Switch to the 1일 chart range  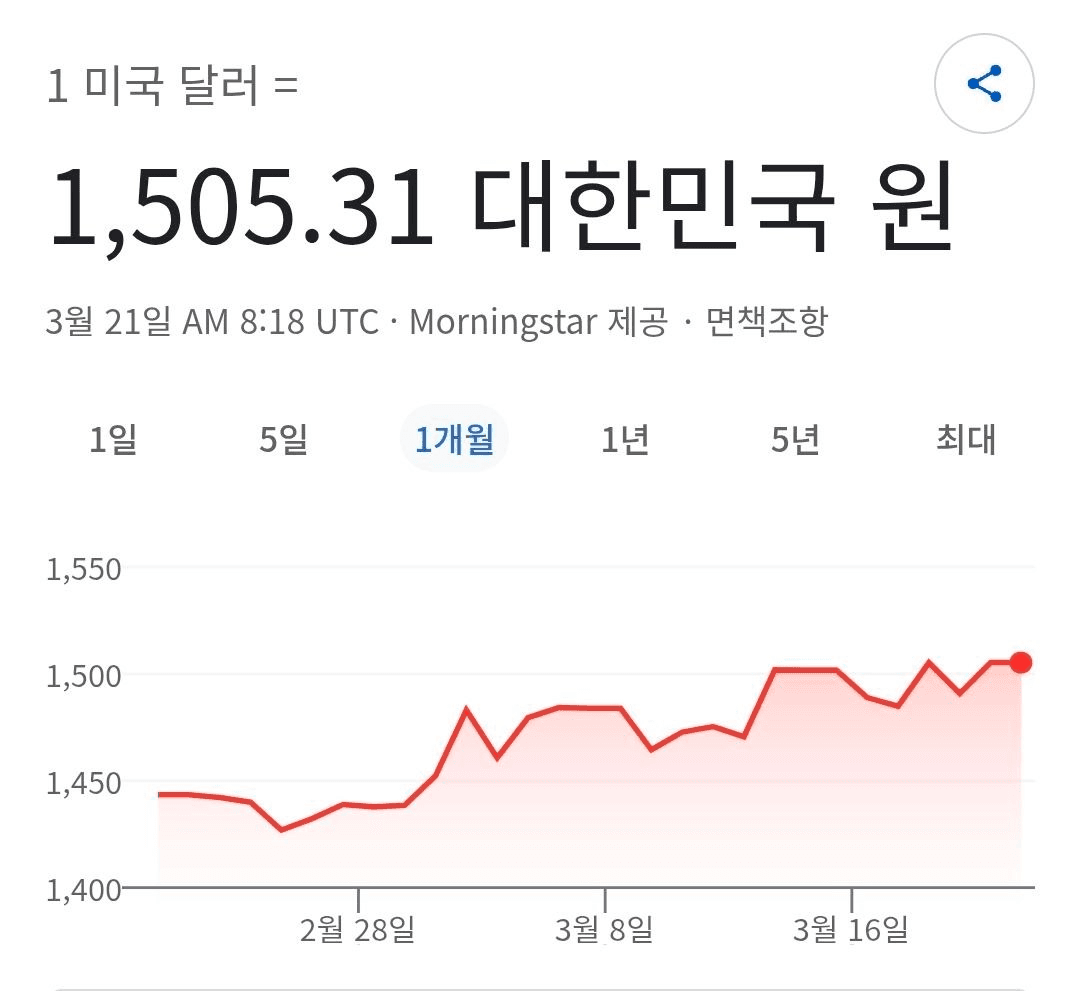[x=113, y=439]
